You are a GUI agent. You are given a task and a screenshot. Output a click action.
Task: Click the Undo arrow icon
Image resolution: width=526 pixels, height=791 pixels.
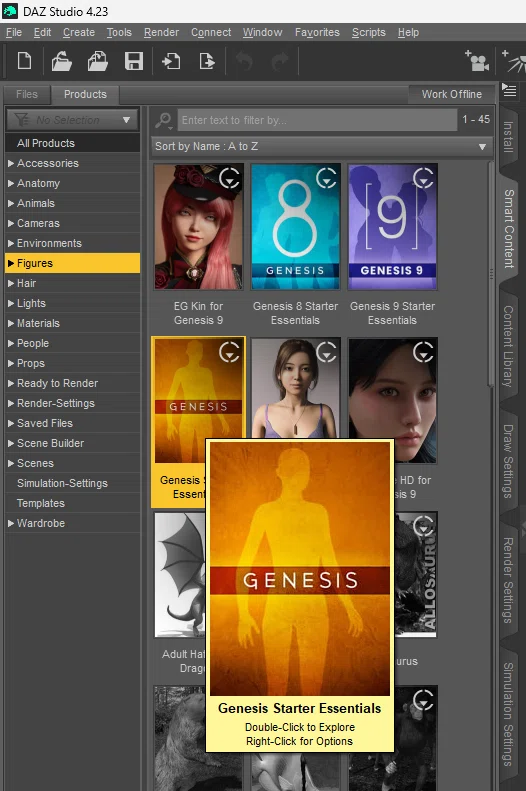[x=244, y=62]
